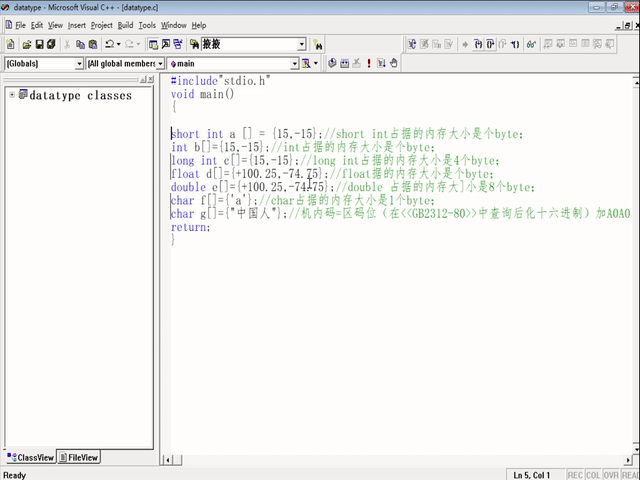Click the 'char g[]' declaration line
The height and width of the screenshot is (480, 640).
point(400,214)
